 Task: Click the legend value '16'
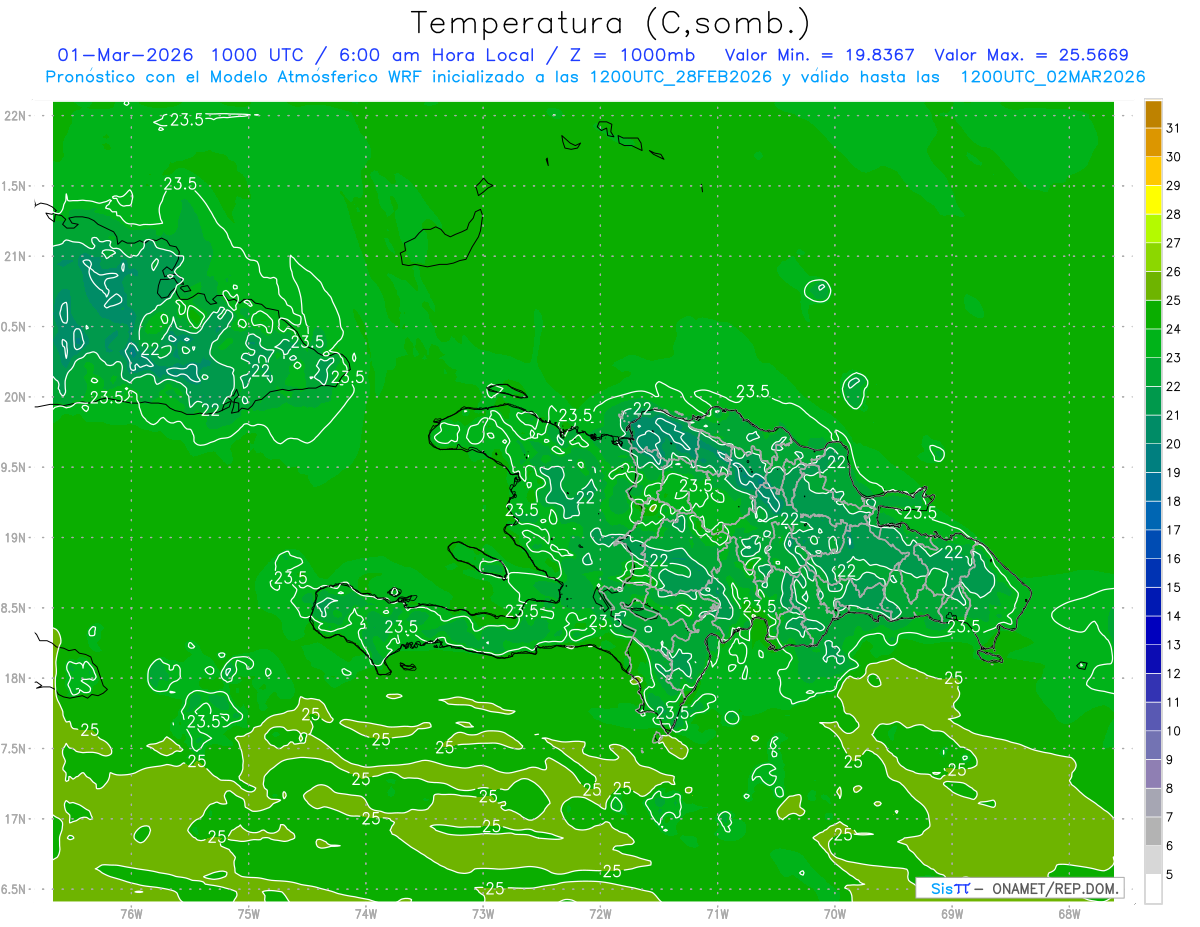coord(1174,559)
